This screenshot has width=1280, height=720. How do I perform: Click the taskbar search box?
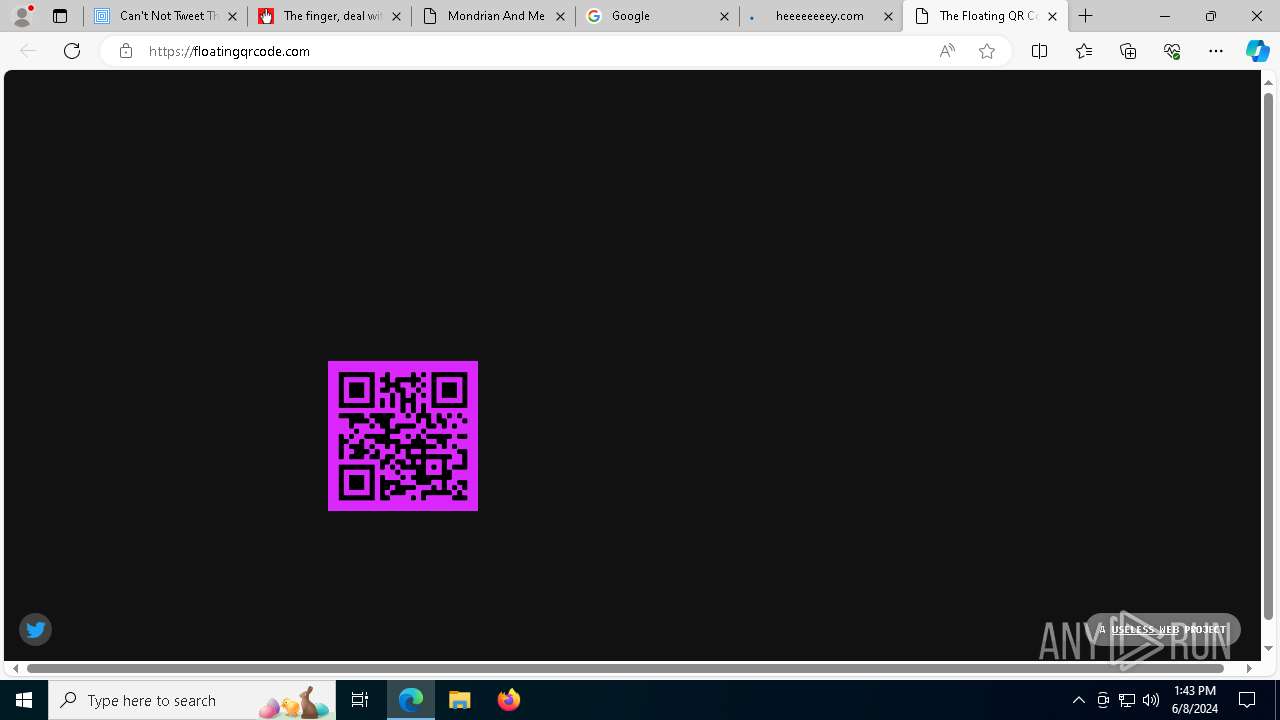[x=192, y=700]
